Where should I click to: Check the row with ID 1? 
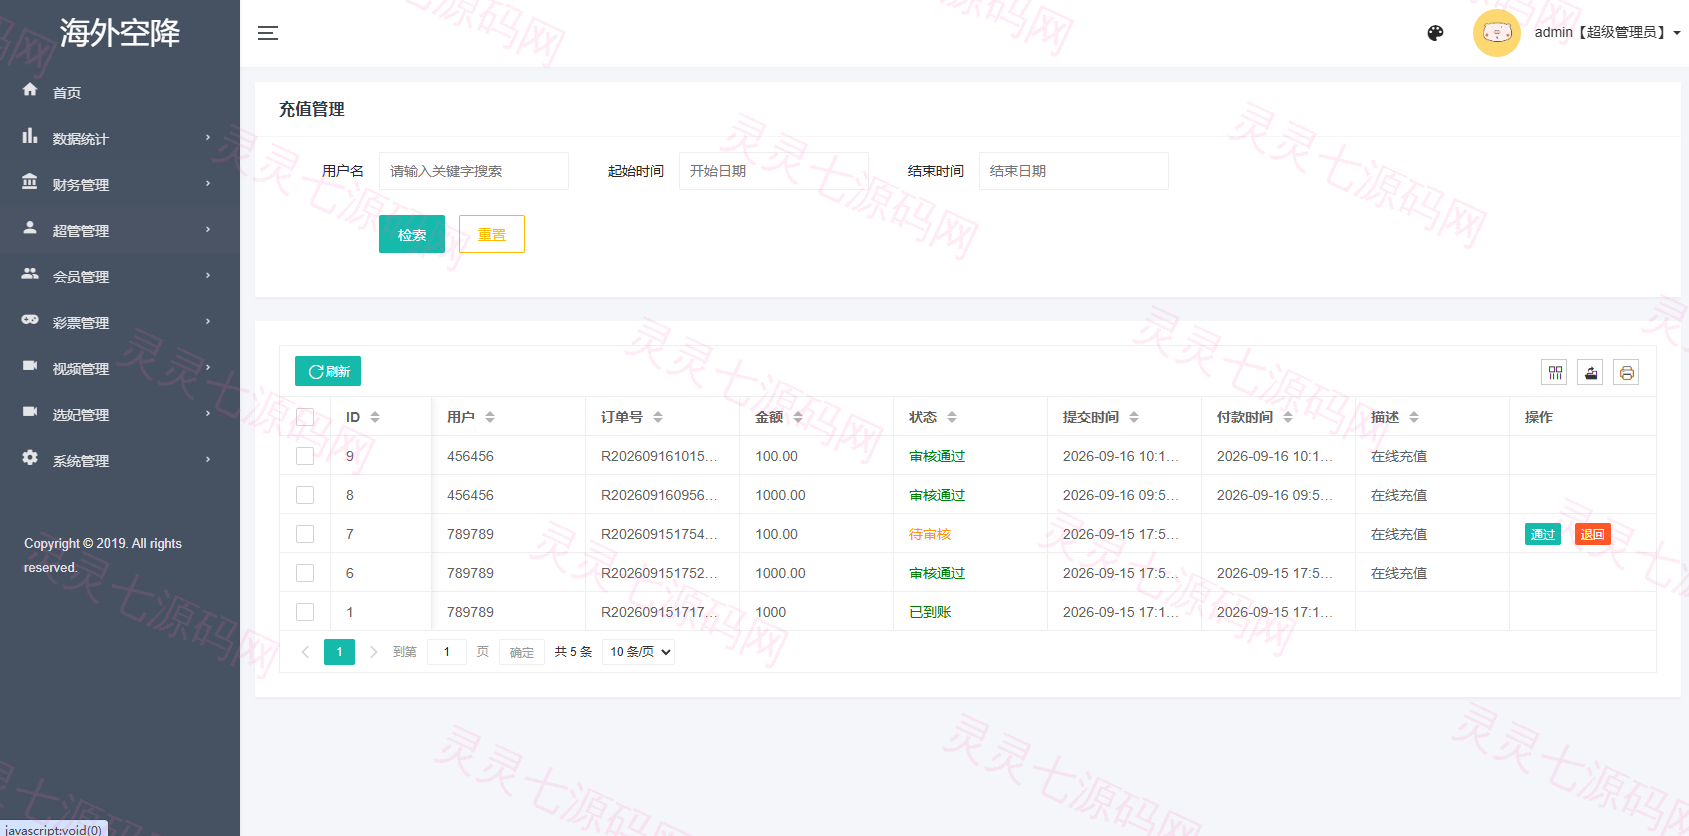[305, 612]
